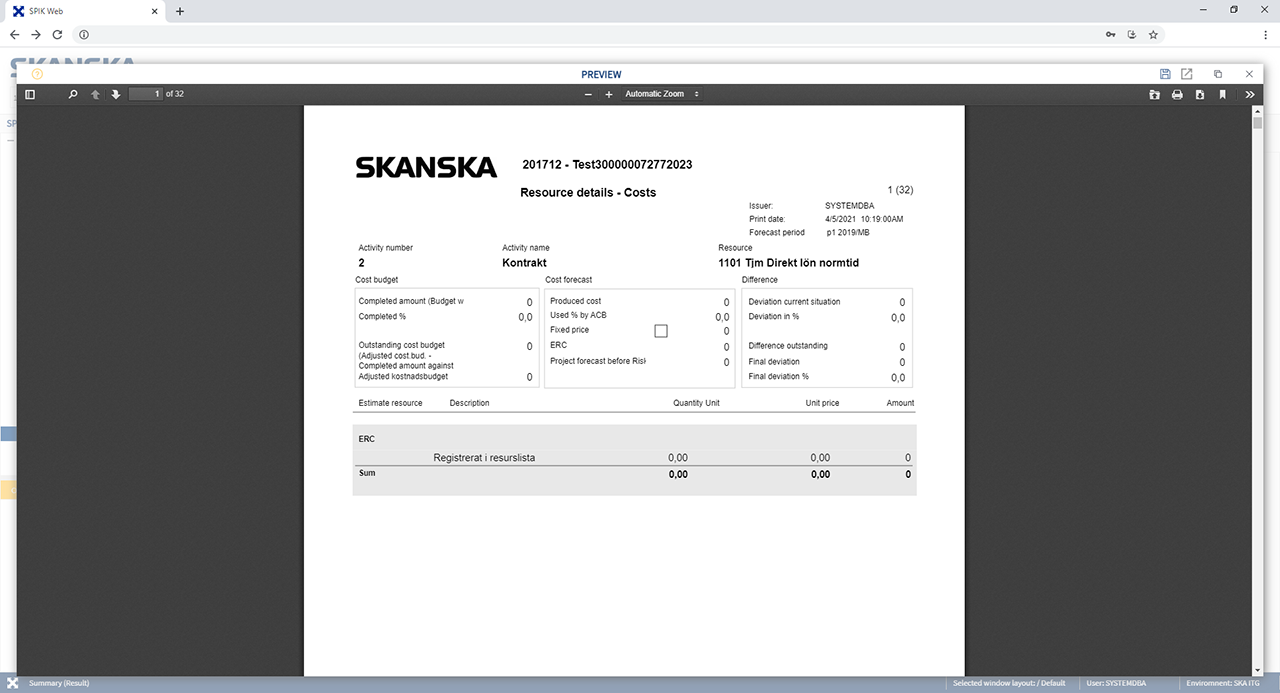The width and height of the screenshot is (1280, 693).
Task: Click the PREVIEW dialog title
Action: [x=601, y=74]
